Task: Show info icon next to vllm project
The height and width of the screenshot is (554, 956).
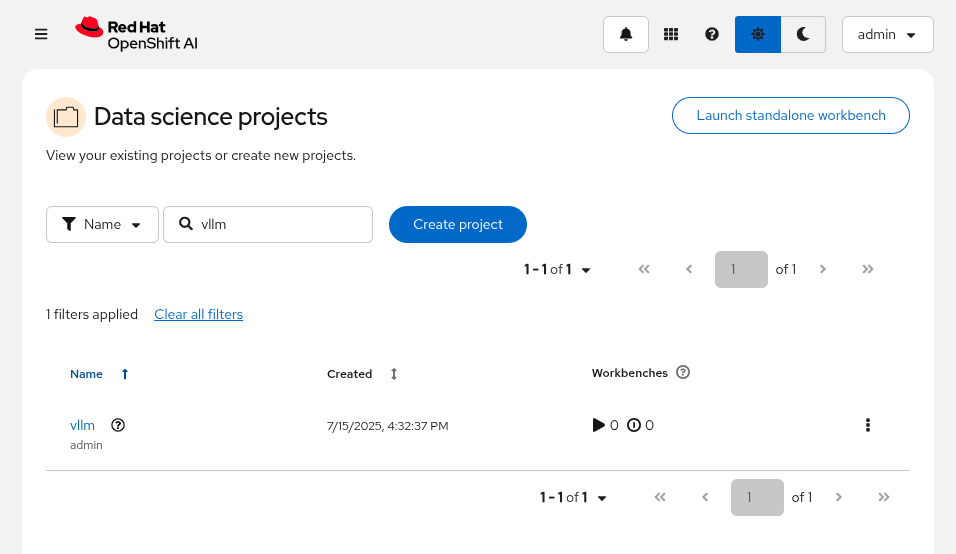Action: 118,425
